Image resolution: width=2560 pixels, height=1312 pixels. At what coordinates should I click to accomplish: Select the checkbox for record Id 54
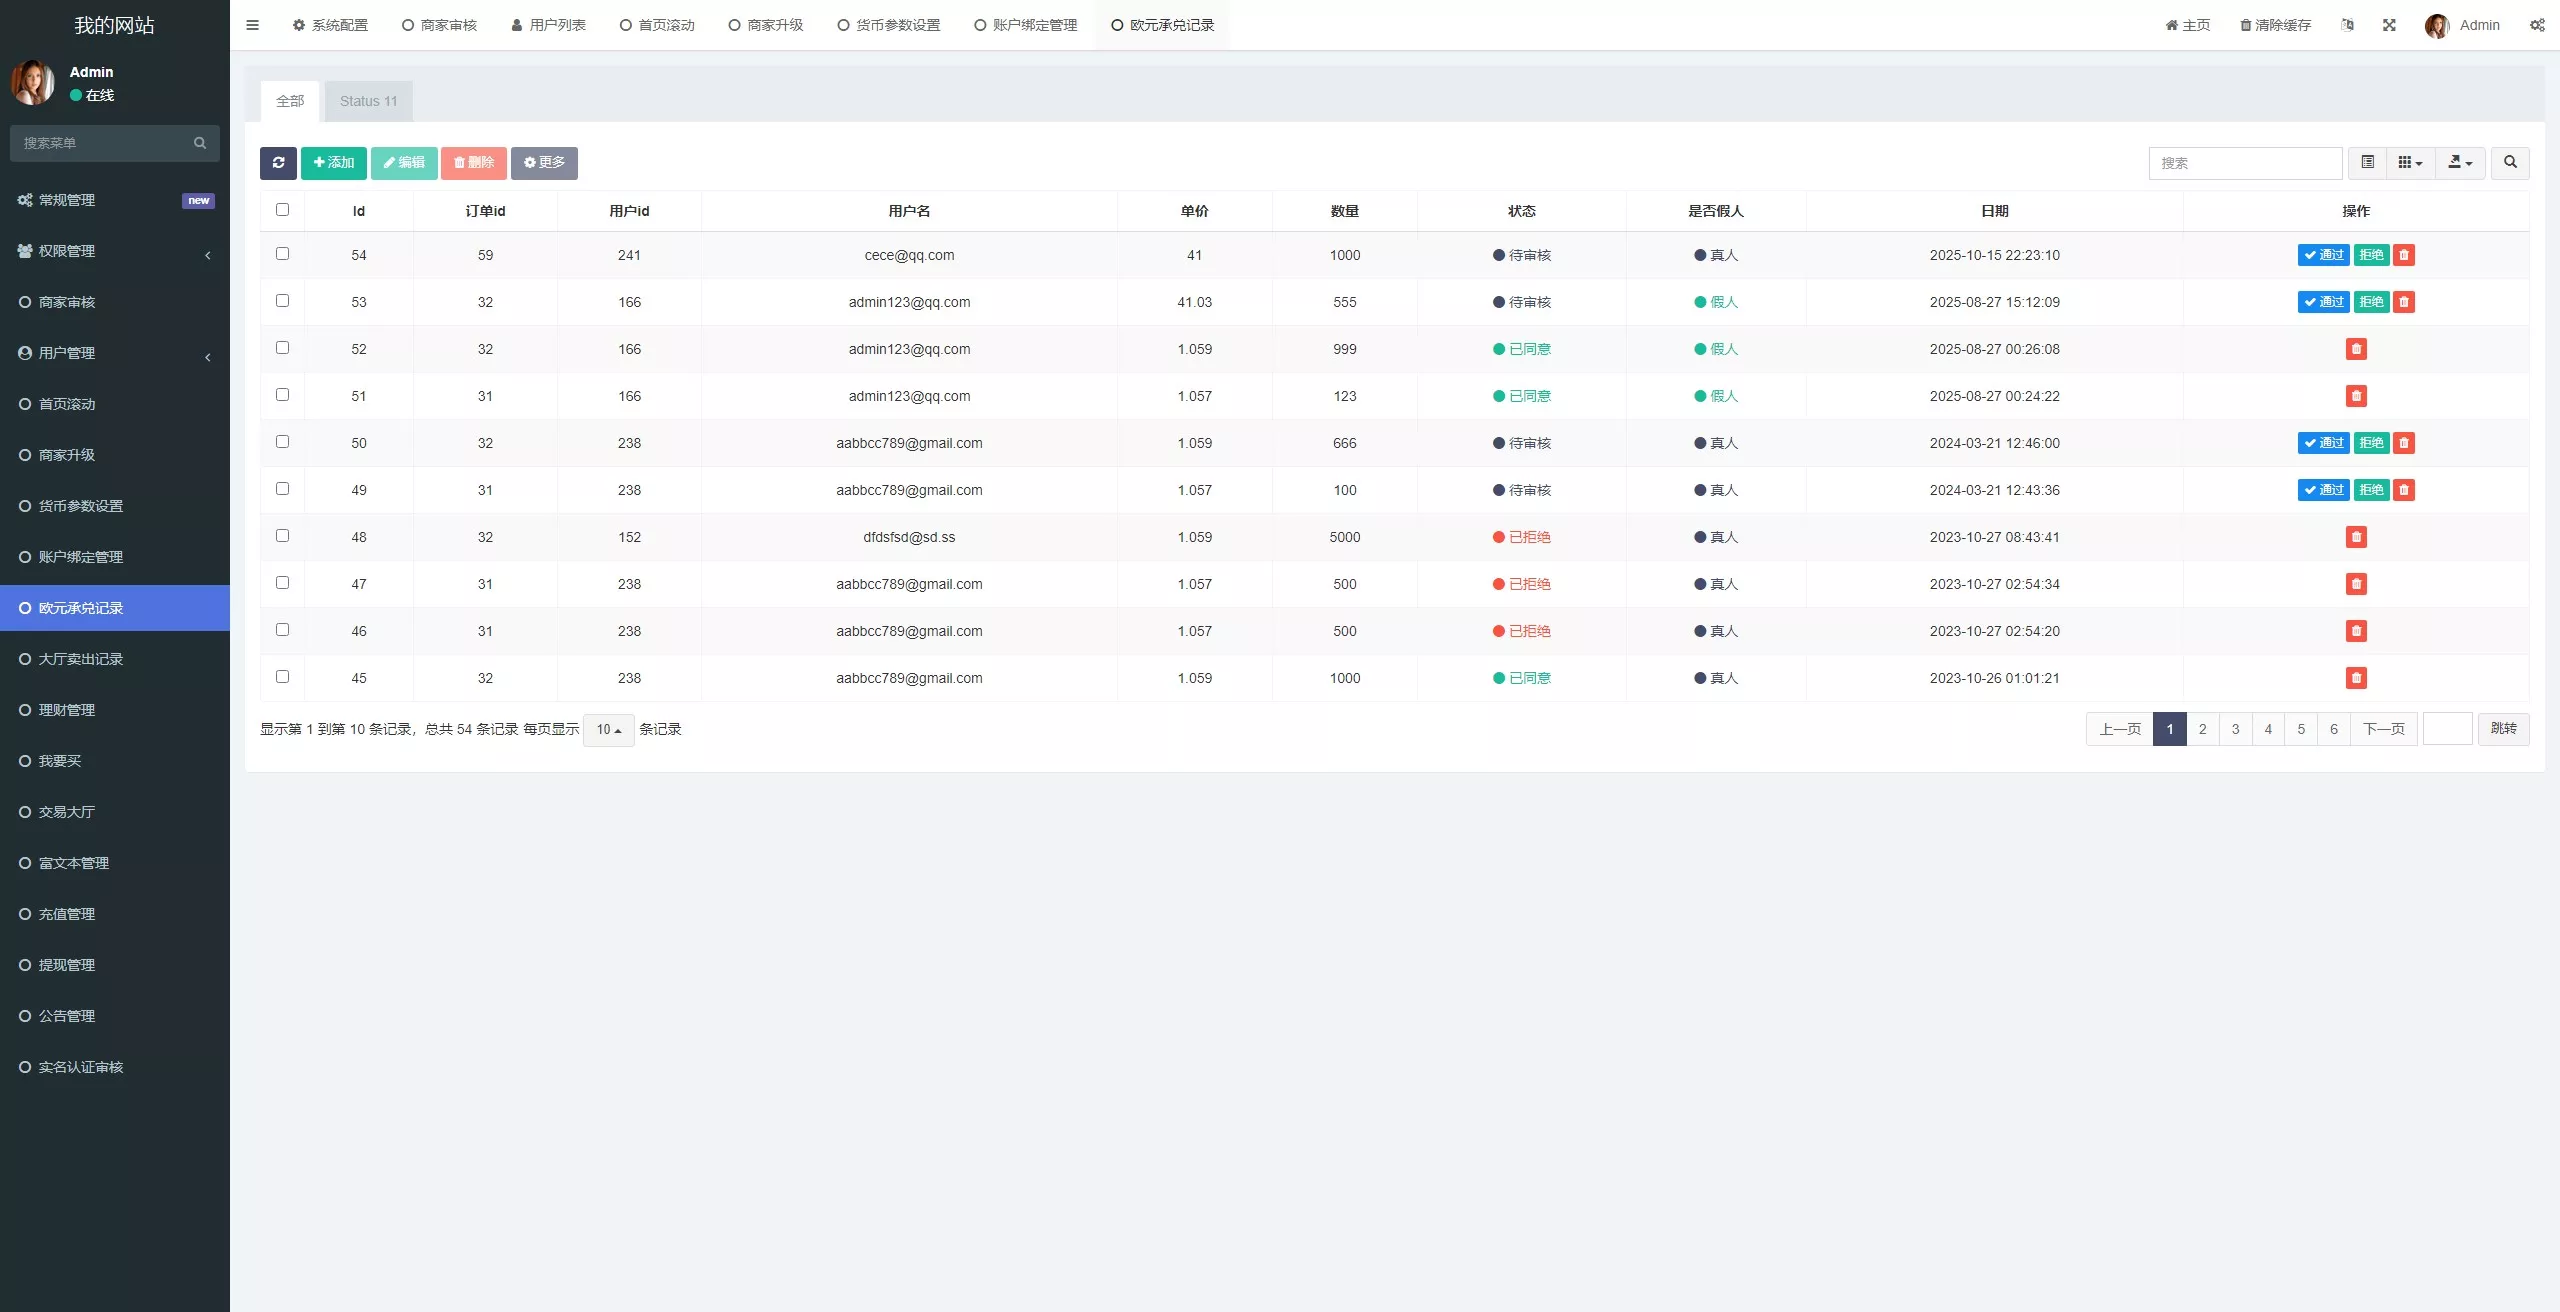pyautogui.click(x=282, y=254)
